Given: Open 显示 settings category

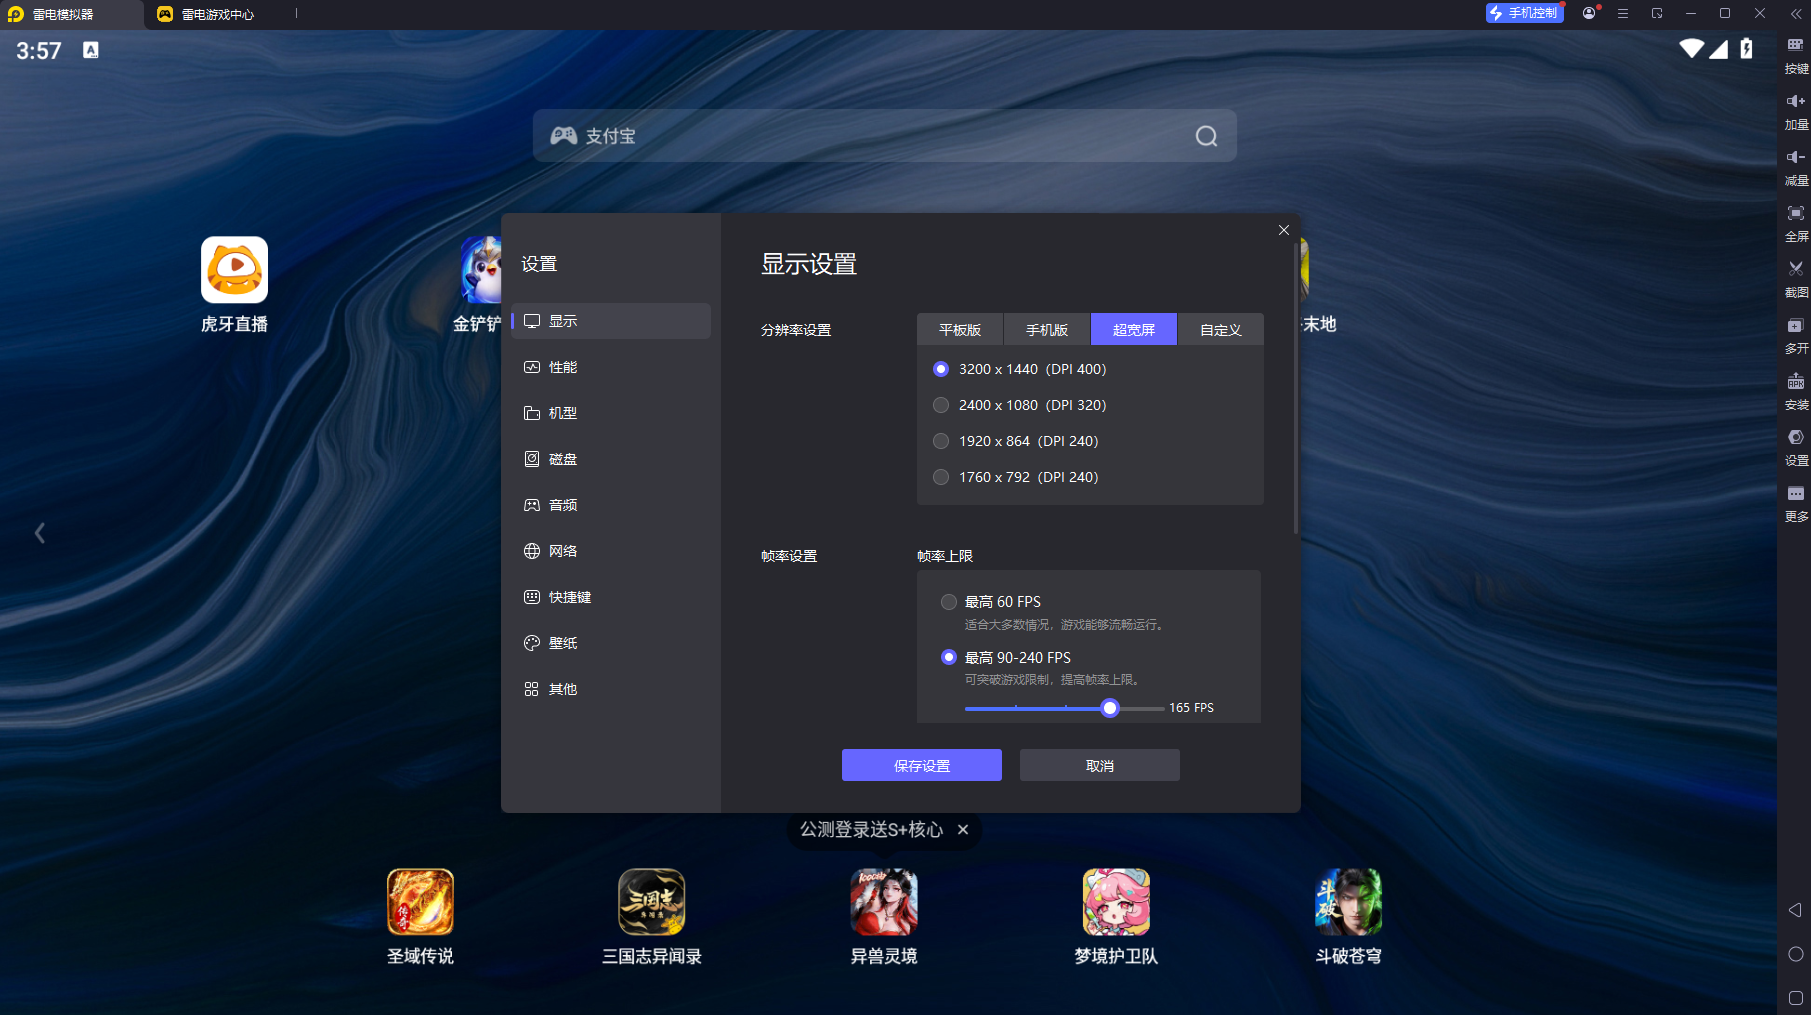Looking at the screenshot, I should (611, 321).
